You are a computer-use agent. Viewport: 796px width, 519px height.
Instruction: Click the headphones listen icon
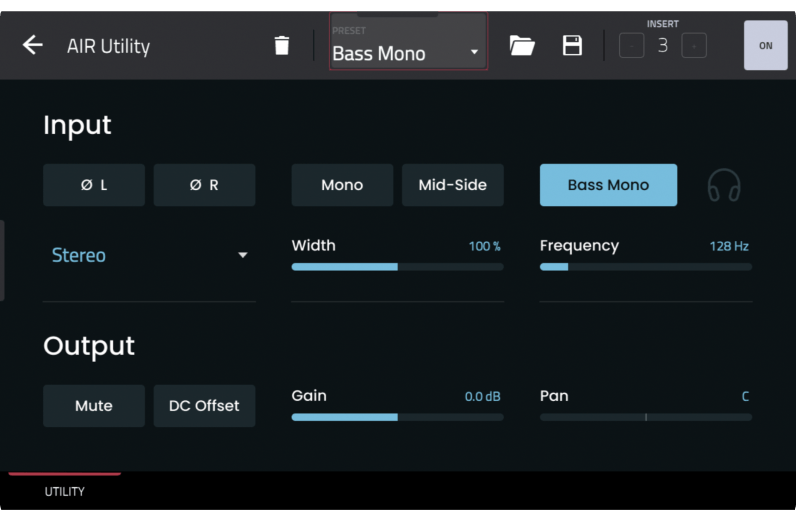tap(723, 185)
